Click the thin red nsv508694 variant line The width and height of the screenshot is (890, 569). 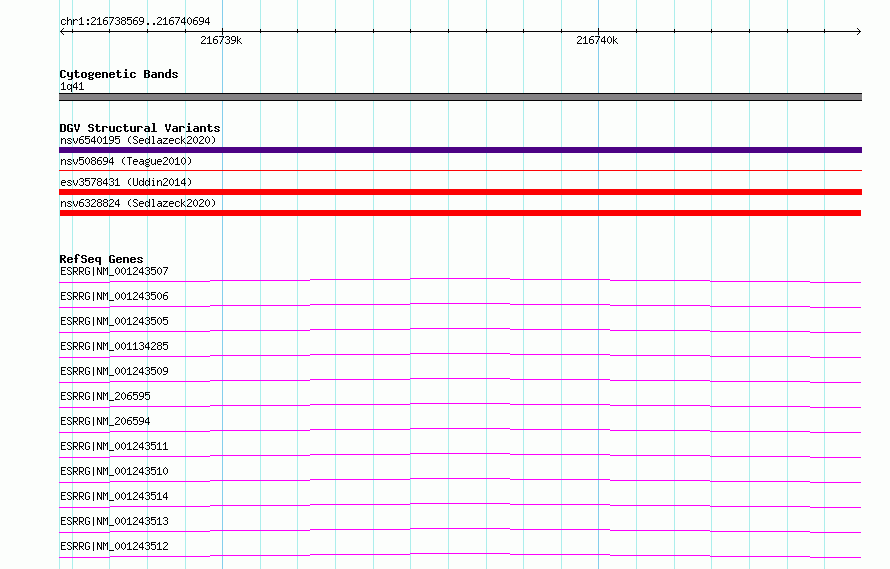point(460,170)
